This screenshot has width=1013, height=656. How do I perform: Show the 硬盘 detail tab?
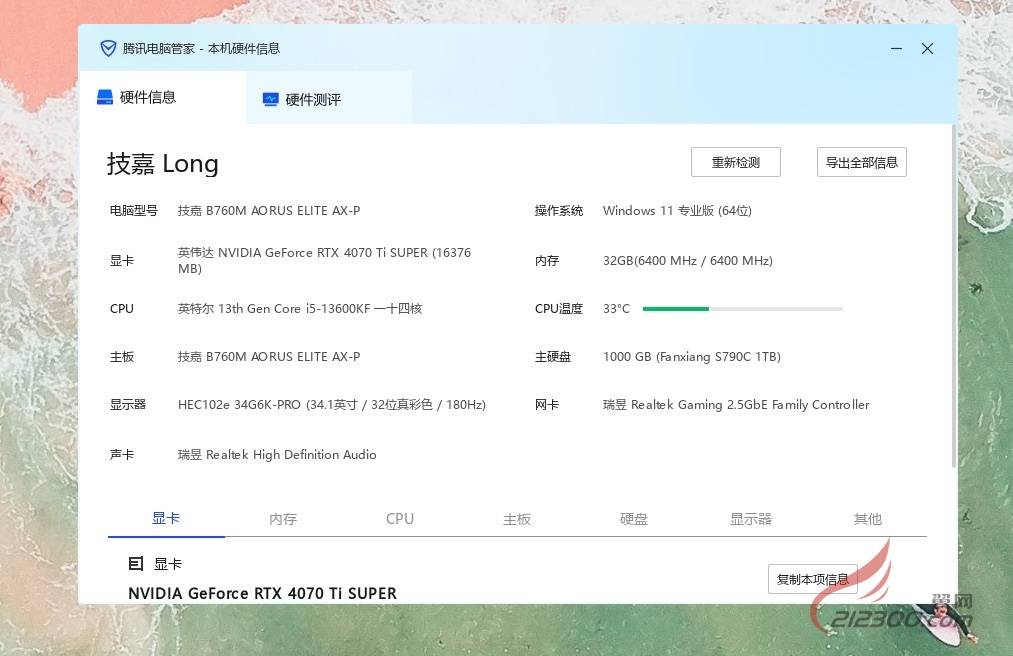point(634,519)
